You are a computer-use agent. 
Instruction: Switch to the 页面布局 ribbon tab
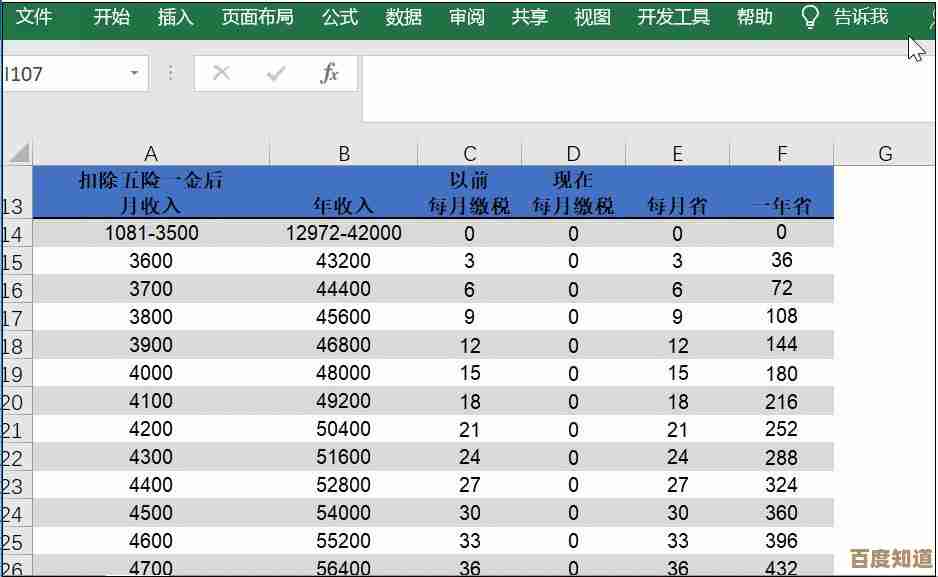pyautogui.click(x=257, y=17)
